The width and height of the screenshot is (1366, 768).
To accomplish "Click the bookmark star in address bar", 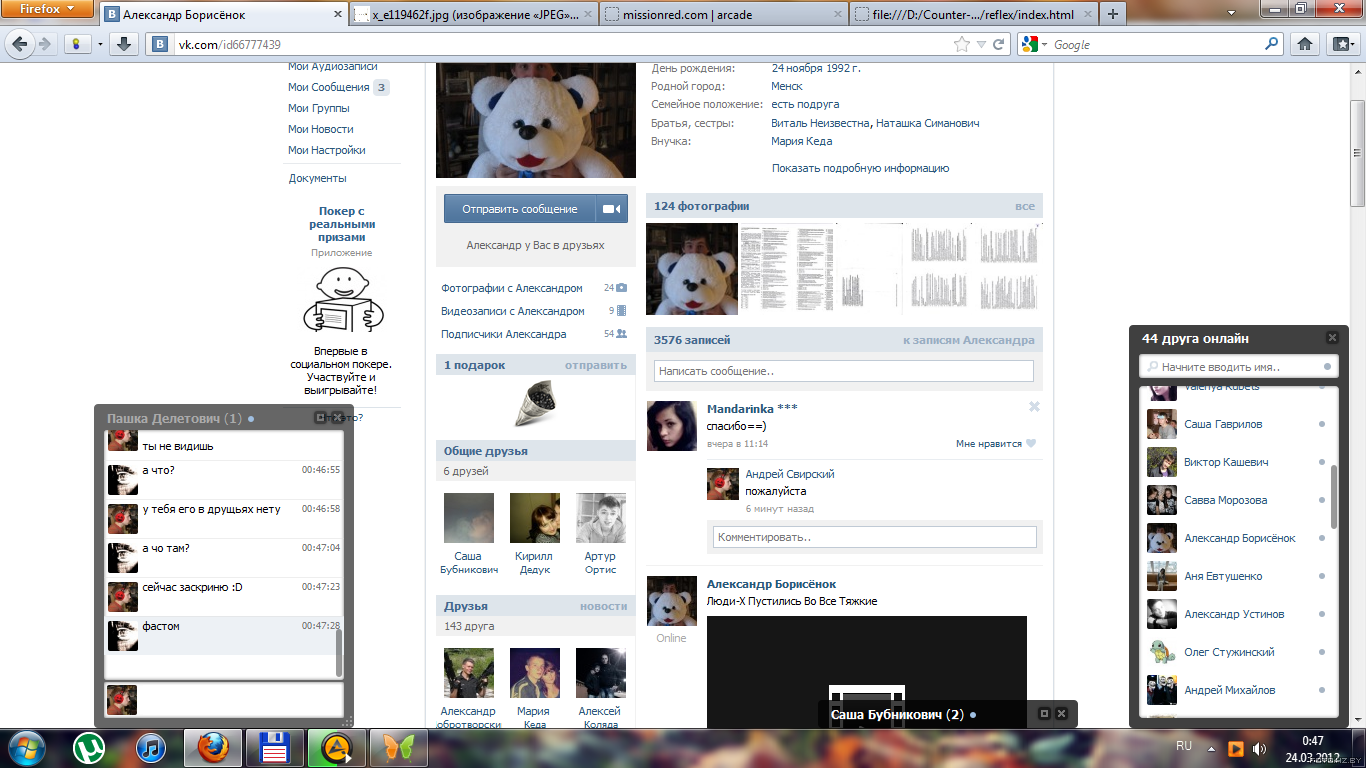I will tap(962, 44).
